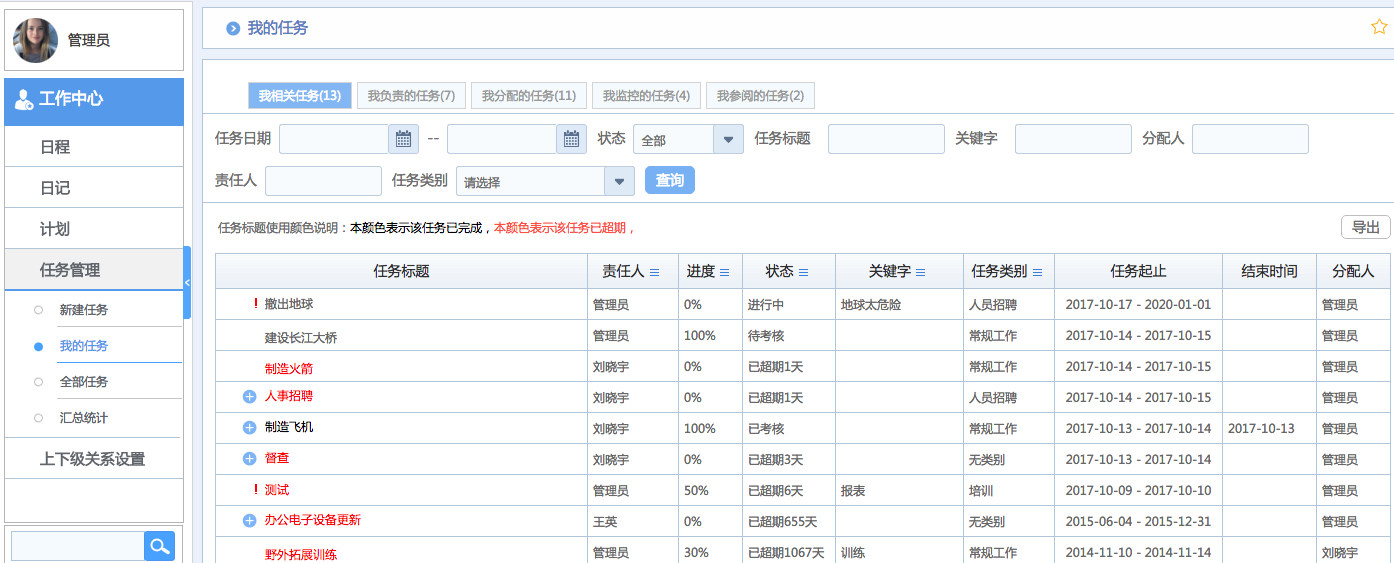The height and width of the screenshot is (563, 1394).
Task: Open the 任务类别 column filter menu
Action: click(1037, 272)
